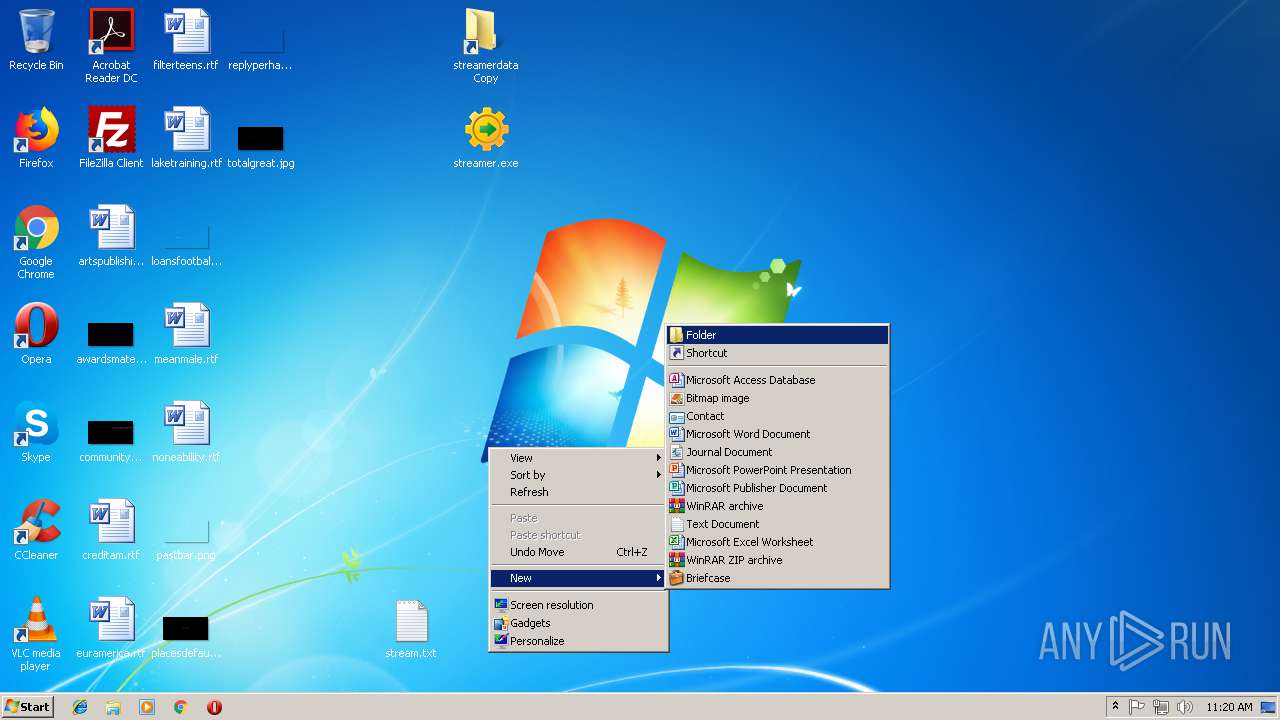The width and height of the screenshot is (1280, 720).
Task: Create a new Shortcut
Action: coord(778,353)
